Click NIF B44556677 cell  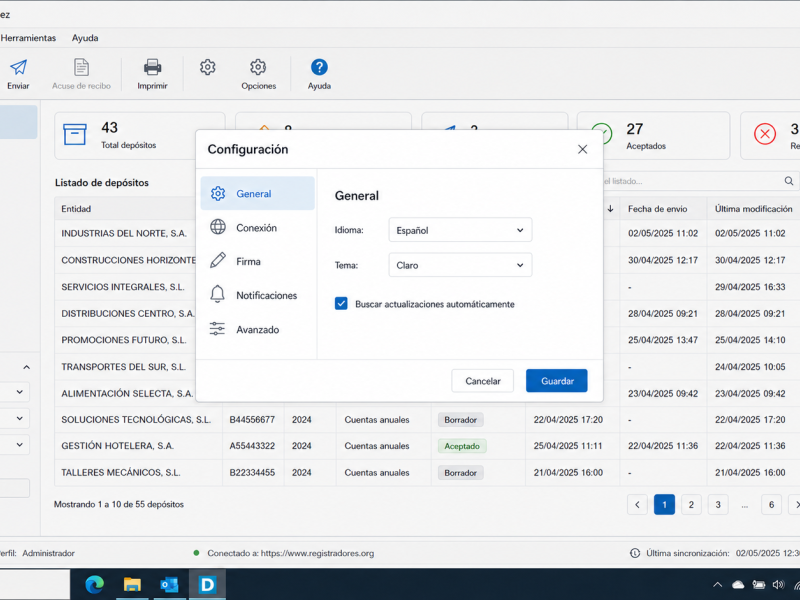(252, 419)
